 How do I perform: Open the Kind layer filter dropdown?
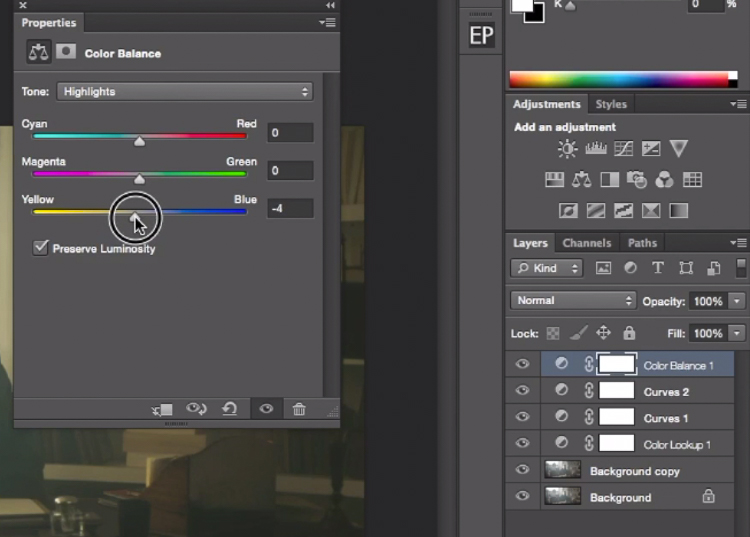point(547,268)
